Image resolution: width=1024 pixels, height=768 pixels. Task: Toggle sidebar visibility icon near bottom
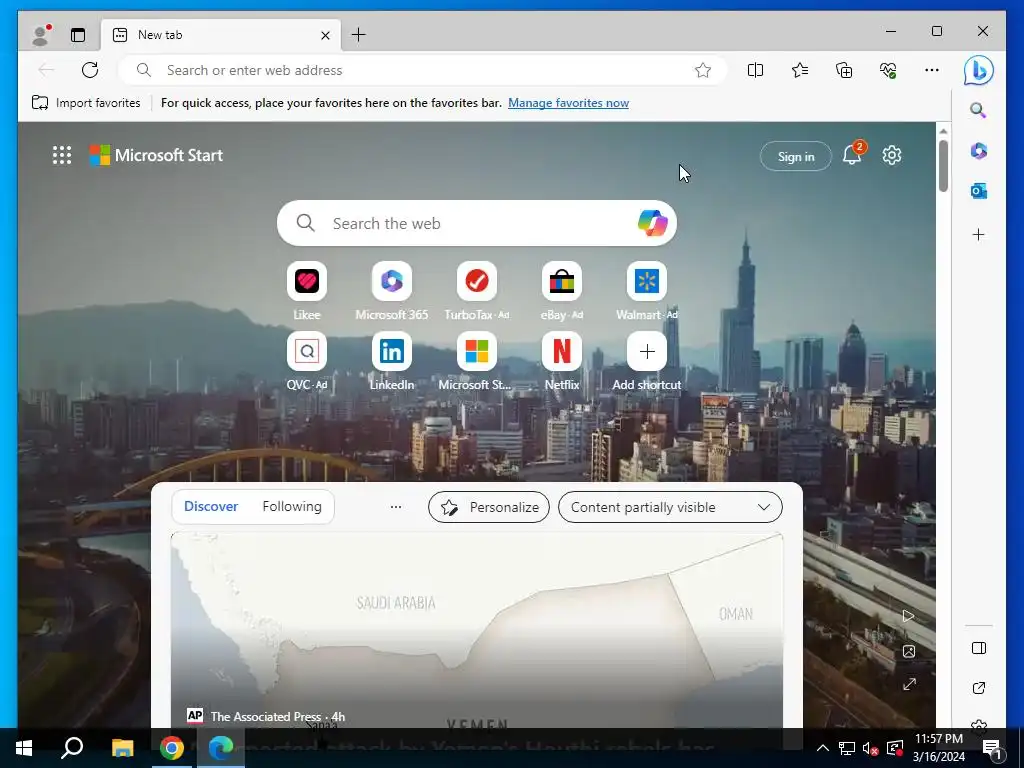pos(978,648)
